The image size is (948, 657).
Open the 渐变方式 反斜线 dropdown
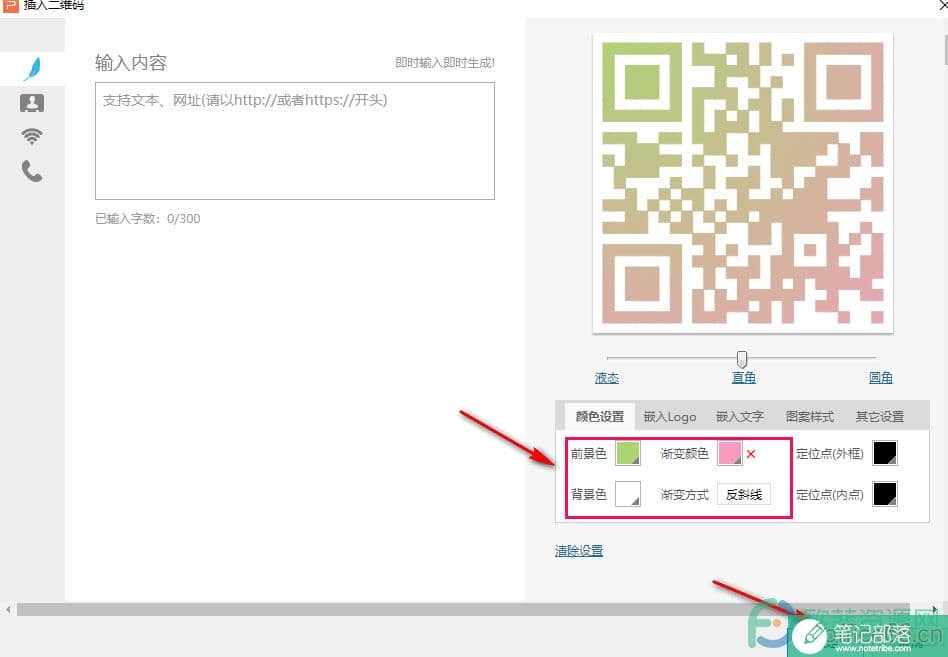click(x=744, y=494)
